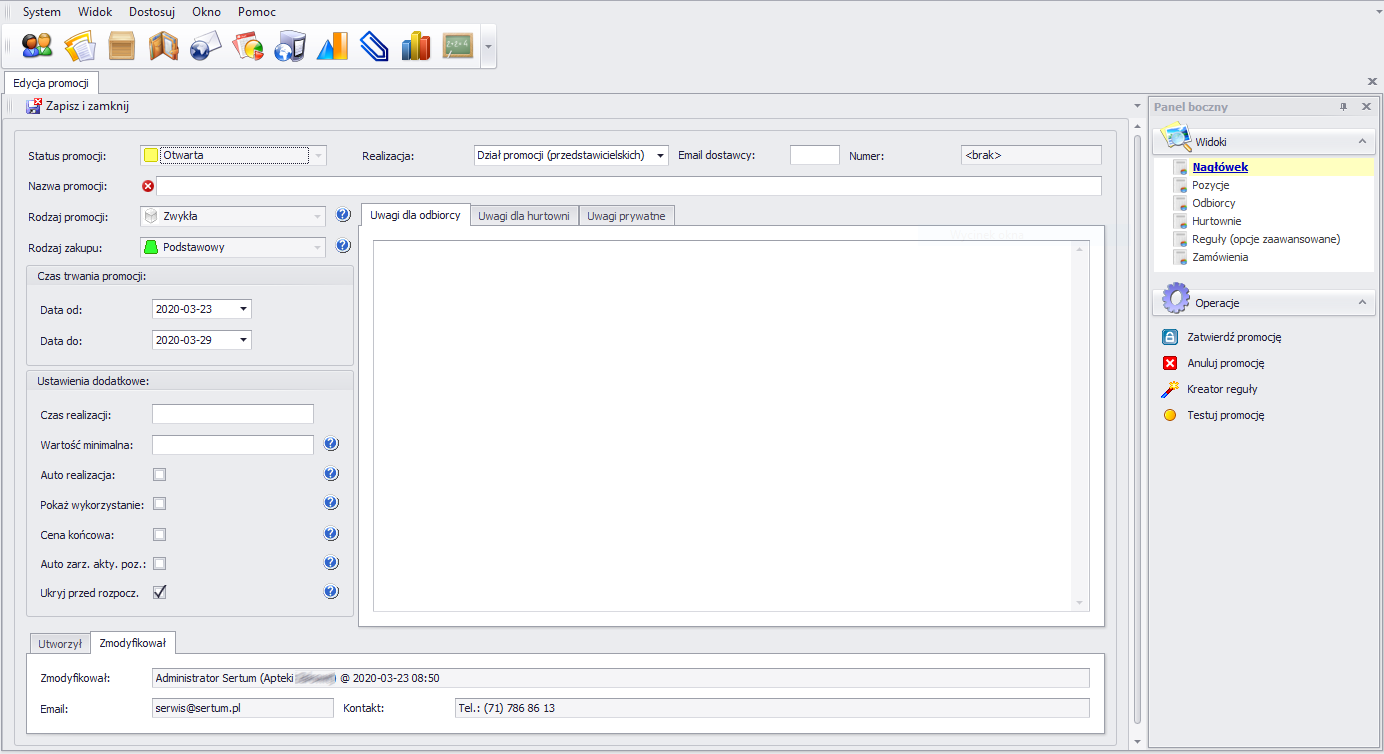Collapse the Operacje section in side panel
Screen dimensions: 1384x754
point(1361,302)
